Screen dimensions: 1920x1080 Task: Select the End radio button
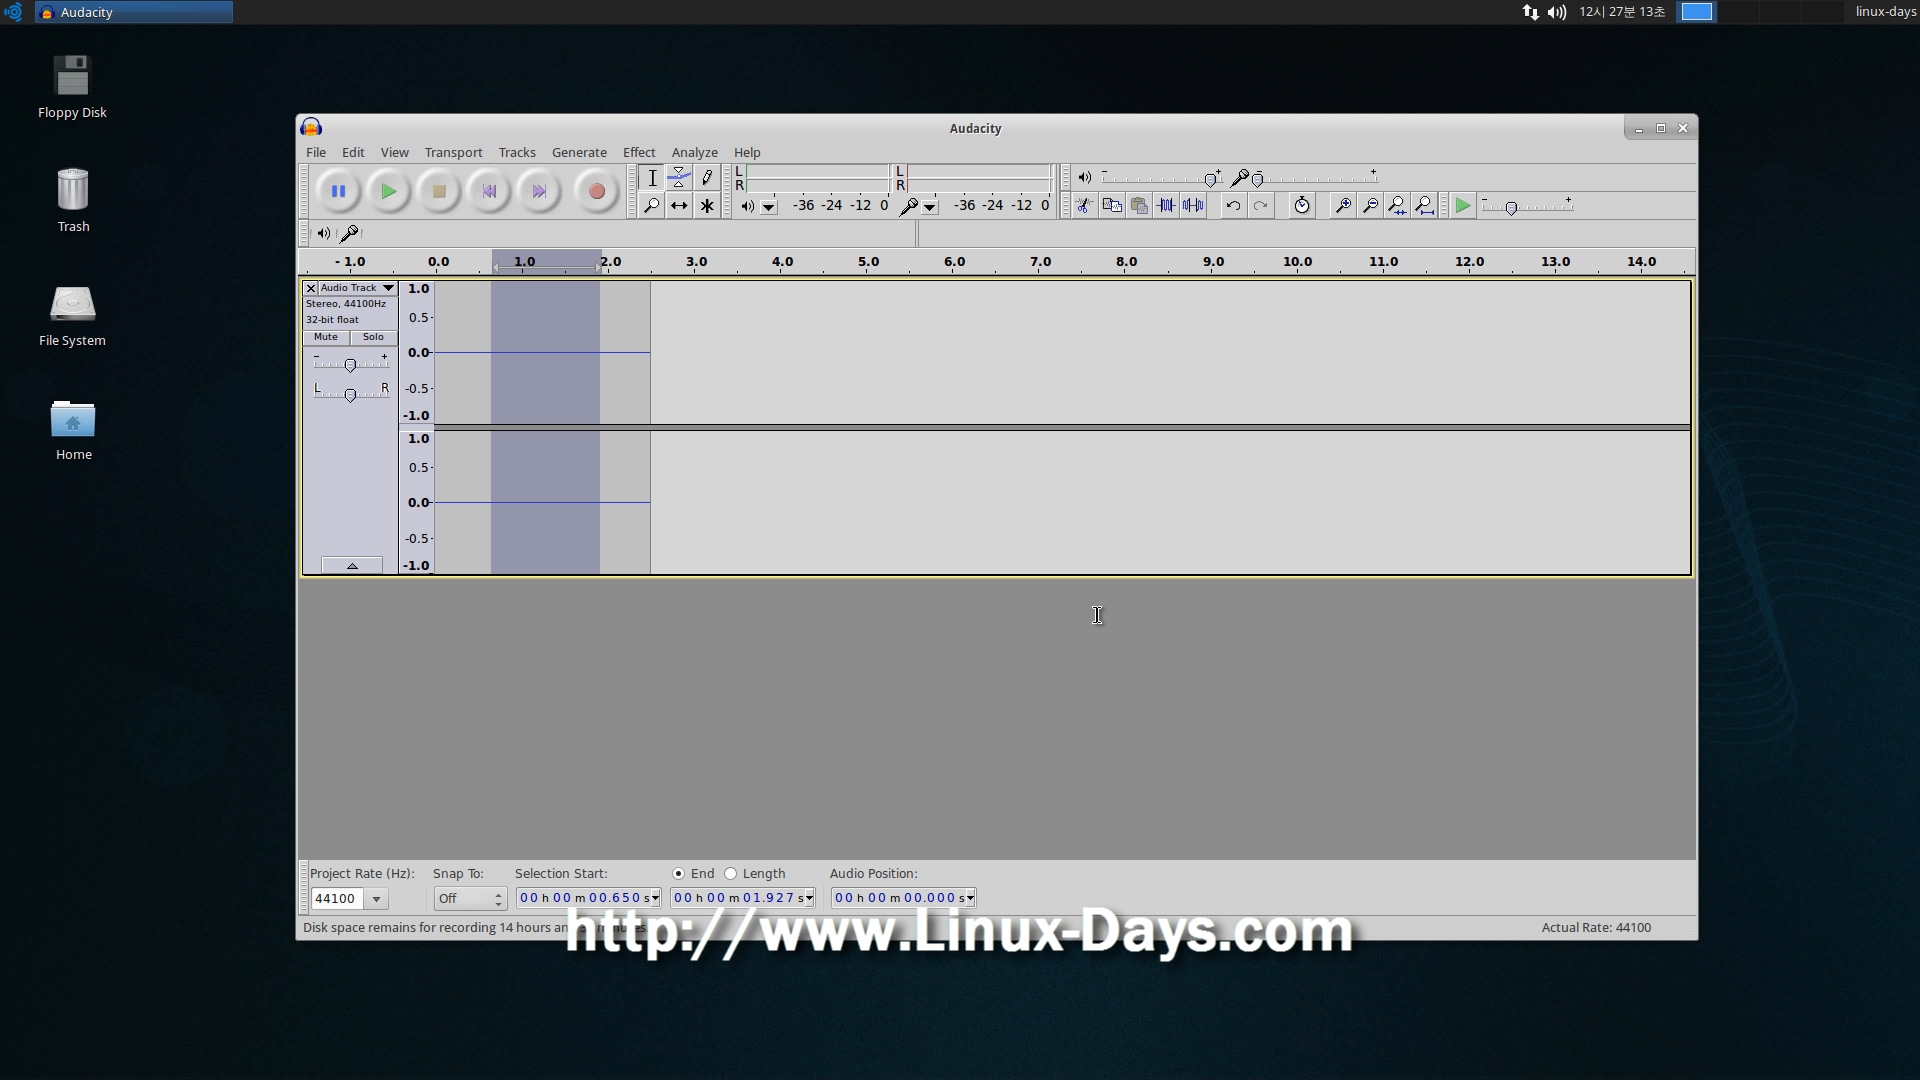pos(678,874)
